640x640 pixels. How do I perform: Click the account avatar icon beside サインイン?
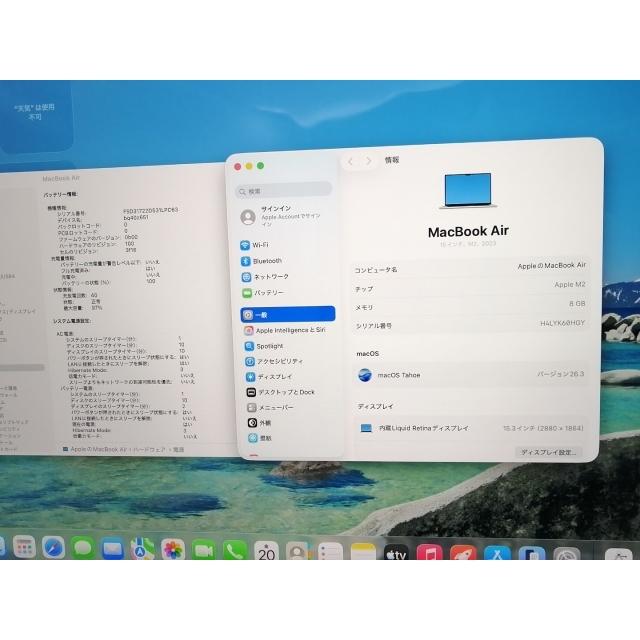(248, 217)
